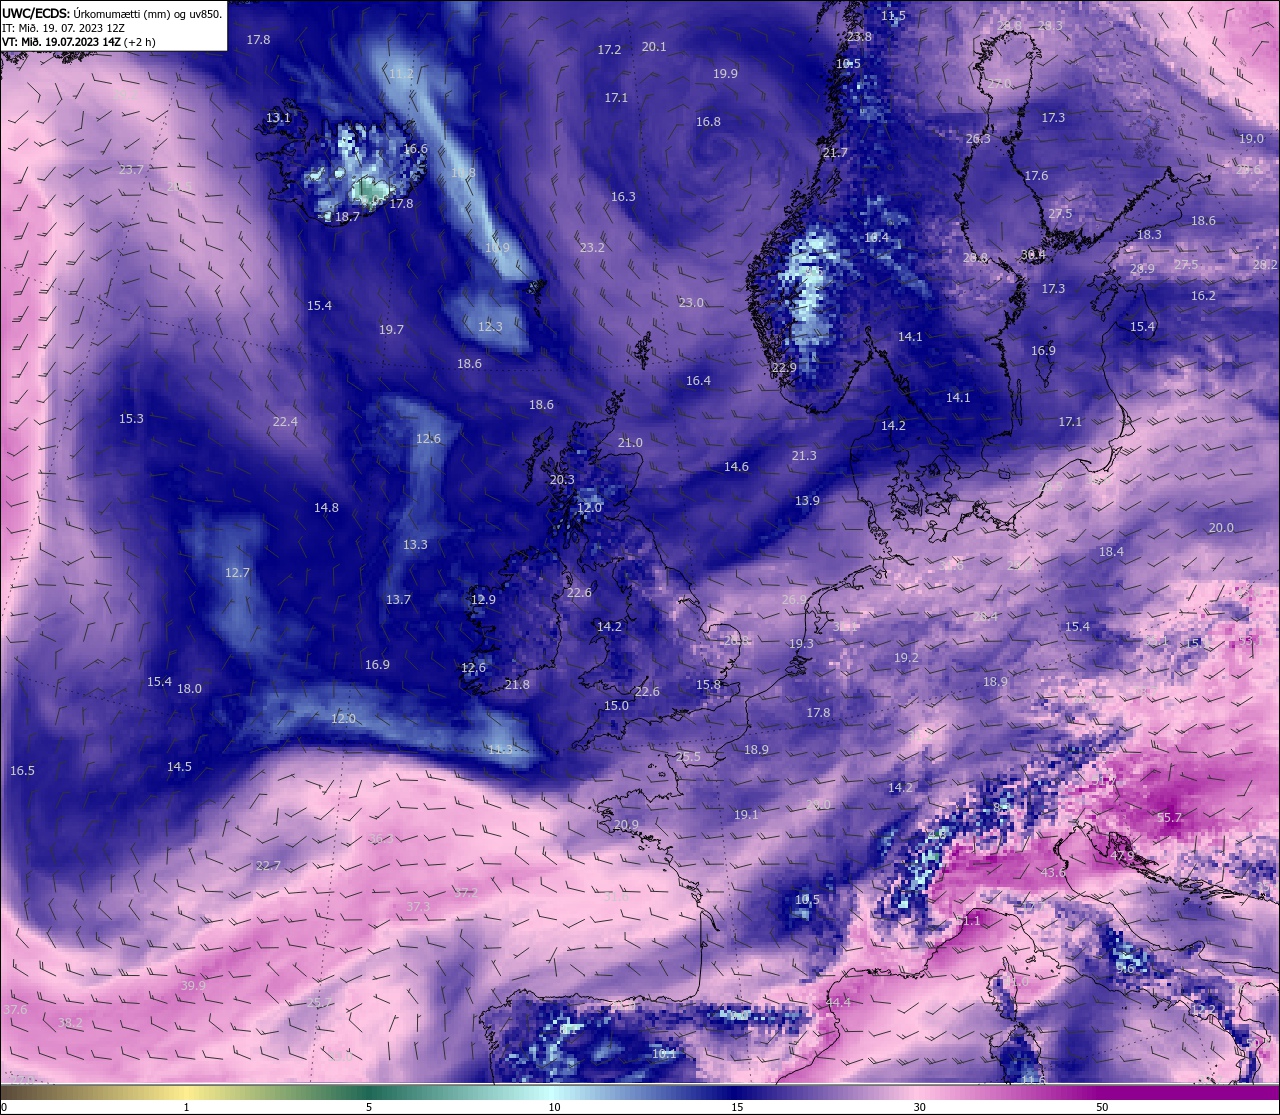Click the map value '43.6'
This screenshot has width=1280, height=1115.
coord(1053,872)
